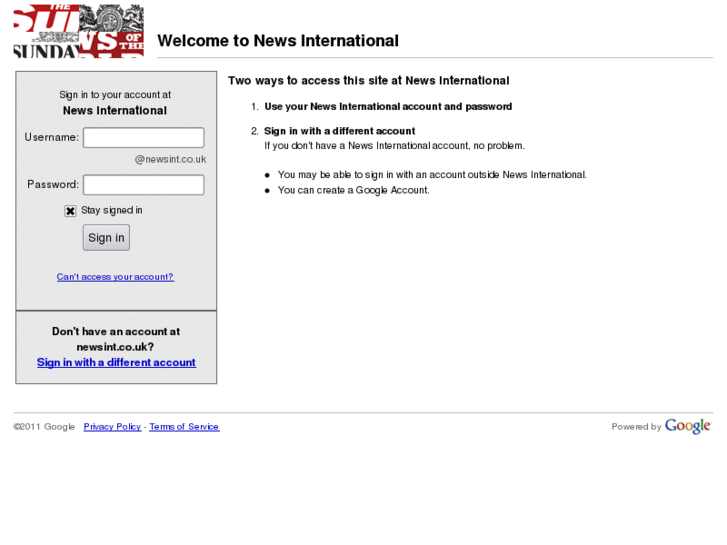Click 'Use your News International account and password'
The image size is (727, 545).
coord(388,107)
